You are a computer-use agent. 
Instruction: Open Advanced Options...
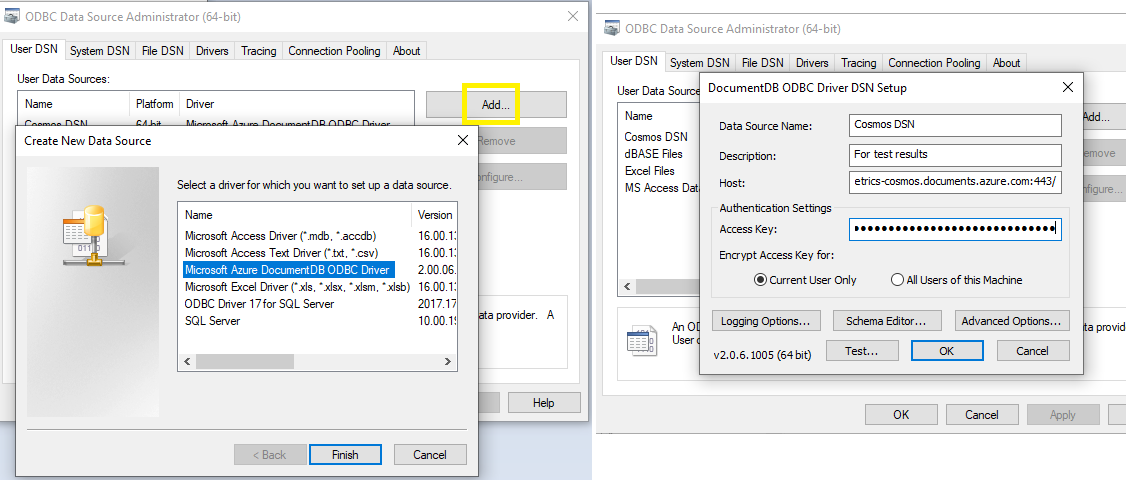[1010, 321]
